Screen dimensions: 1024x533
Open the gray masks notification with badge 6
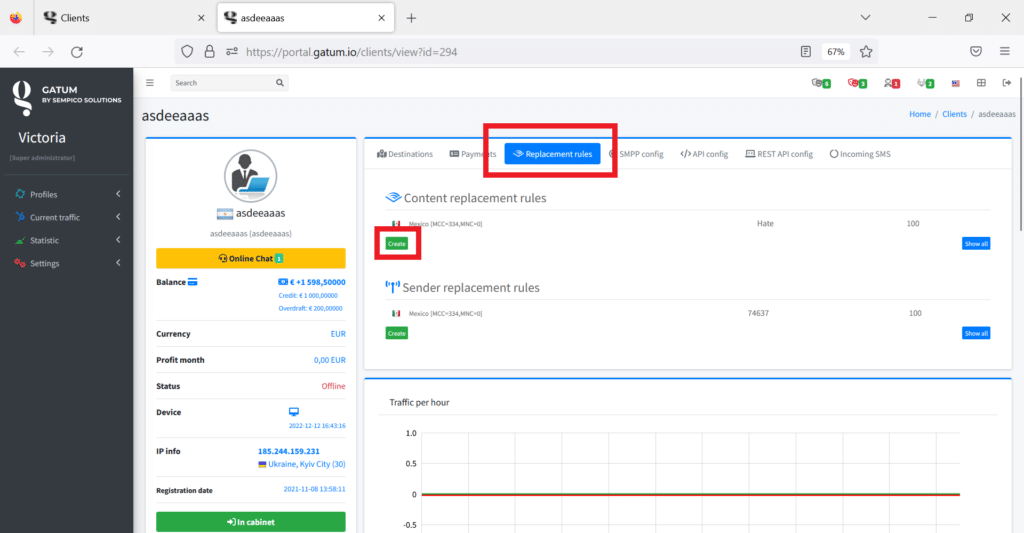tap(821, 83)
